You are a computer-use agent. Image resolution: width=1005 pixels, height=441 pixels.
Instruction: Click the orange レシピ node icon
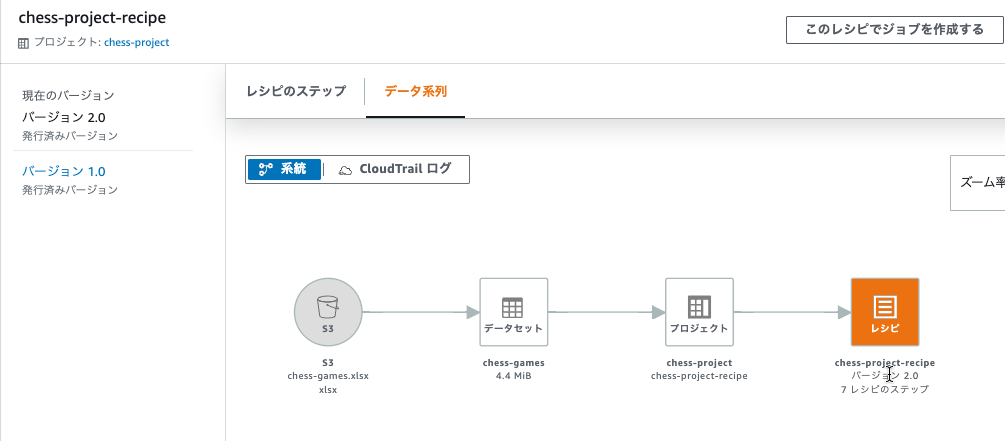(885, 312)
